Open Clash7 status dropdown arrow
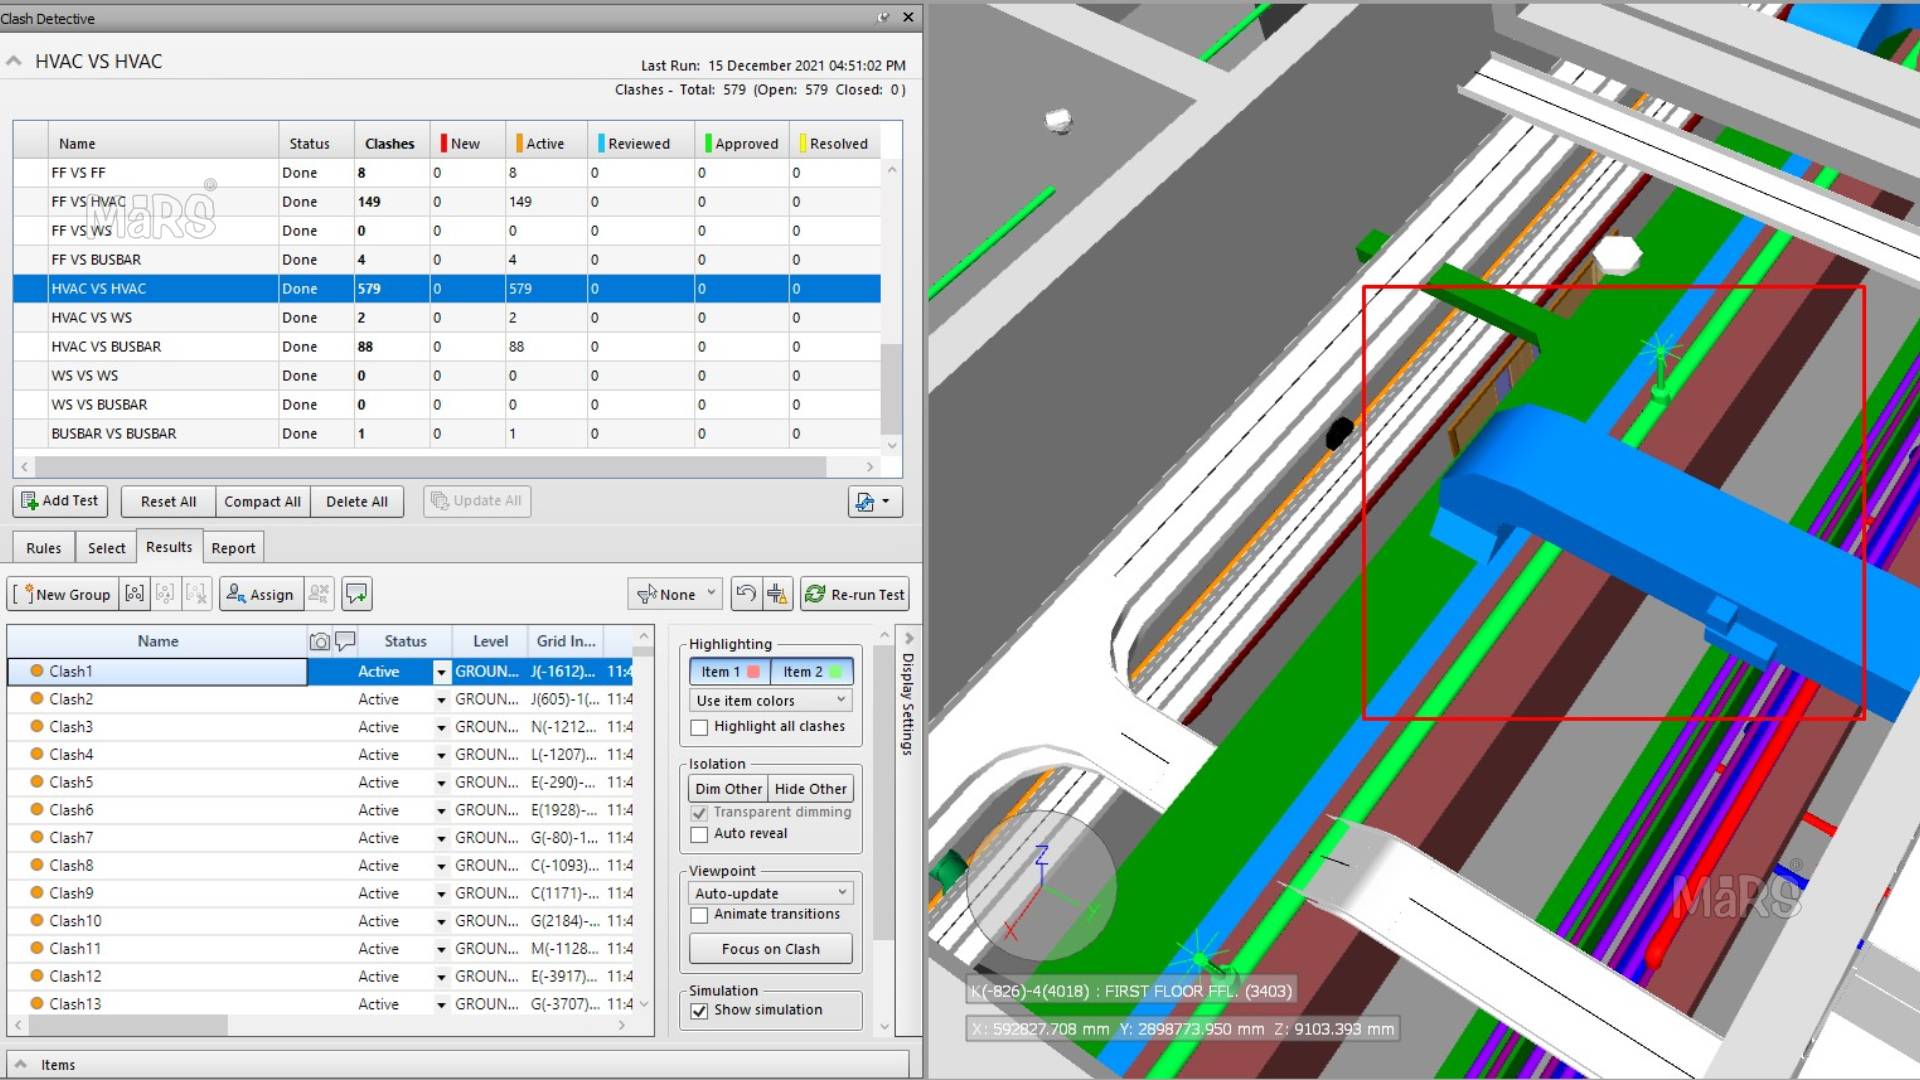The width and height of the screenshot is (1920, 1080). pos(441,838)
